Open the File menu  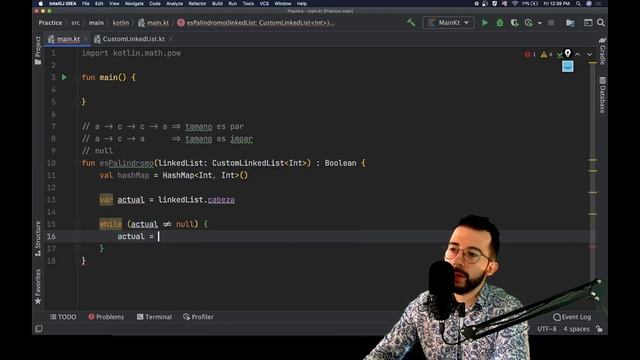tap(86, 3)
